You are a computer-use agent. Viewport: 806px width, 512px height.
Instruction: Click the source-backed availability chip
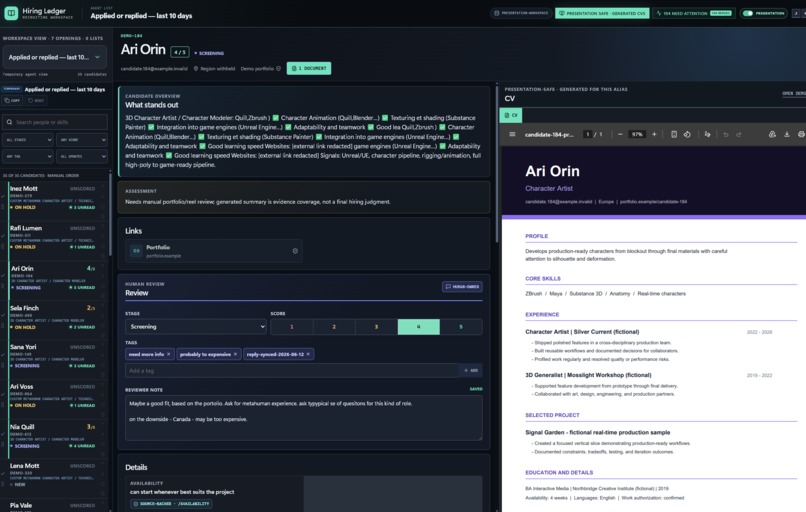click(x=171, y=503)
